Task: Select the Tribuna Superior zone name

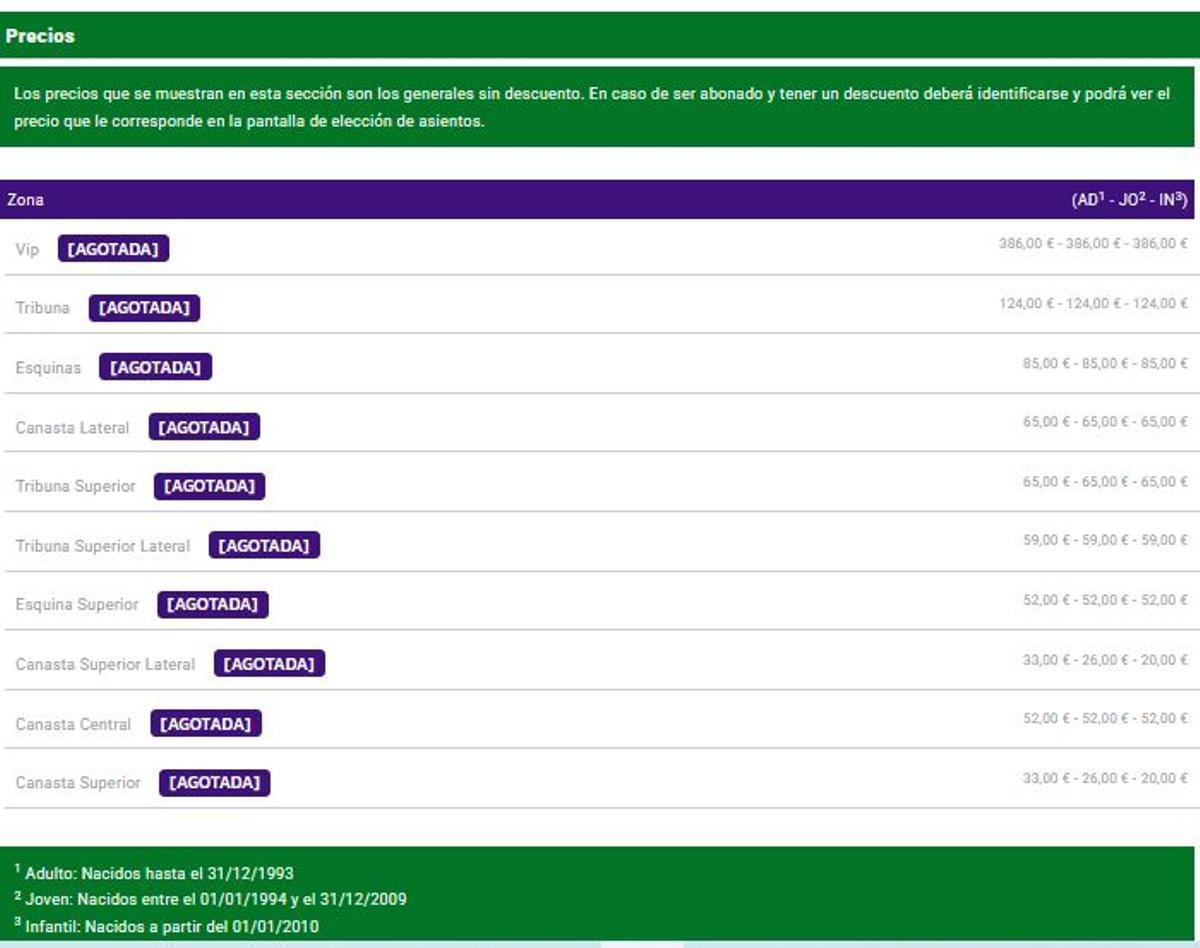Action: (x=75, y=486)
